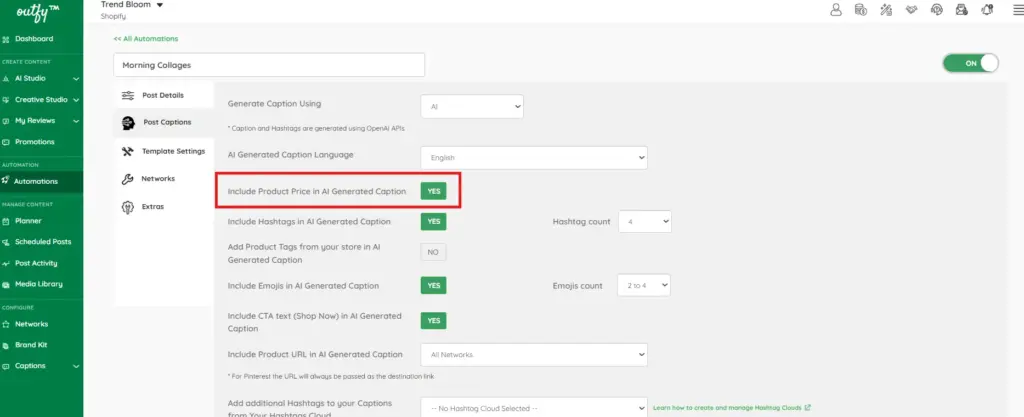The height and width of the screenshot is (417, 1024).
Task: Click the Automations rocket icon
Action: point(6,181)
